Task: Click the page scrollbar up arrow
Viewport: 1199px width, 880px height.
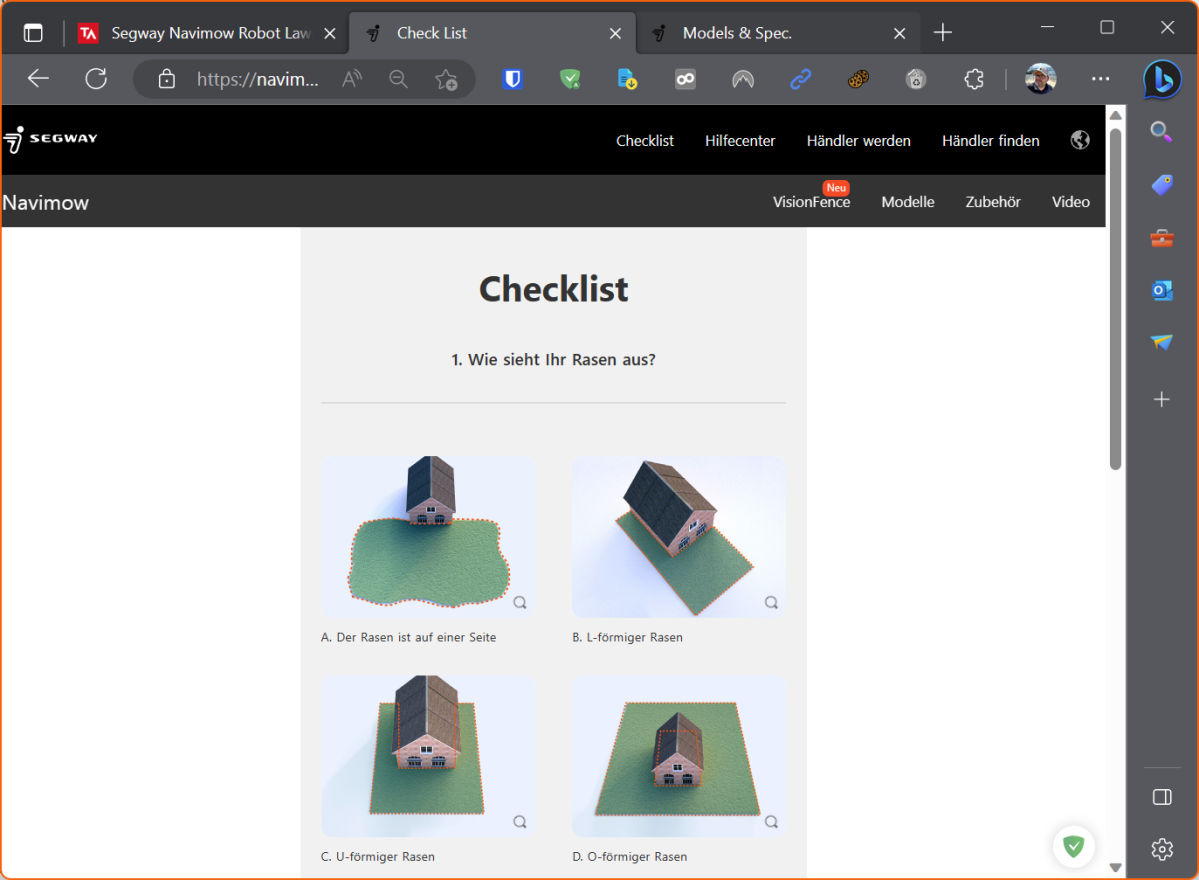Action: click(1116, 115)
